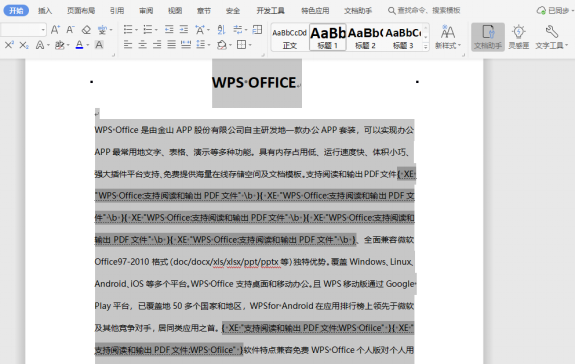Viewport: 576px width, 364px height.
Task: Open the Text Tools (文字工具) wrench menu
Action: 551,37
